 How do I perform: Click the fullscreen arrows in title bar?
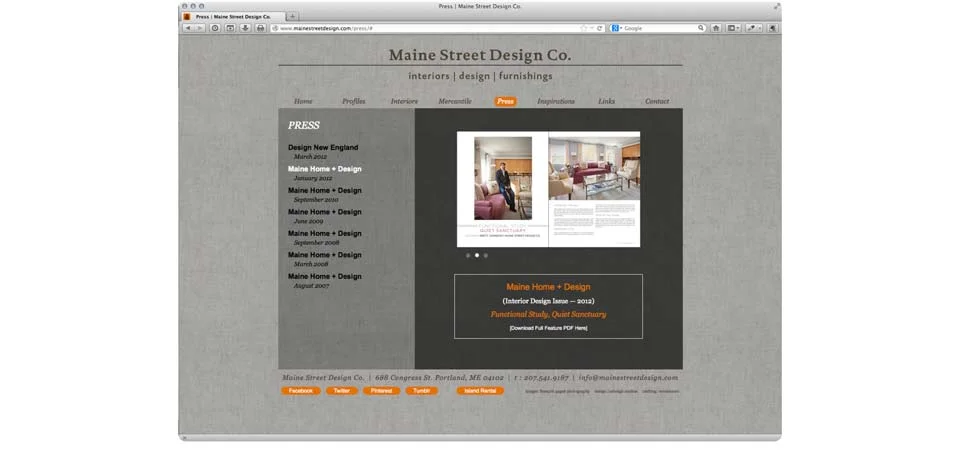coord(776,6)
